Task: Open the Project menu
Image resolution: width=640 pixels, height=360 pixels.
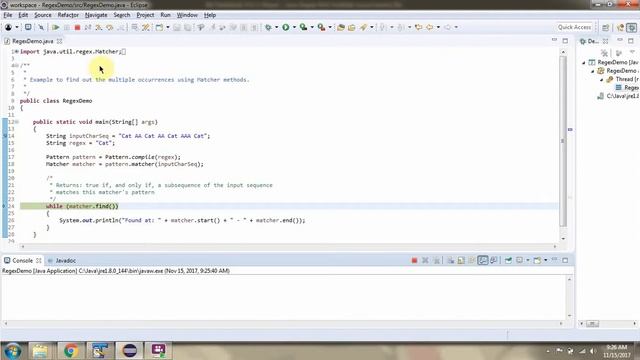Action: click(145, 15)
